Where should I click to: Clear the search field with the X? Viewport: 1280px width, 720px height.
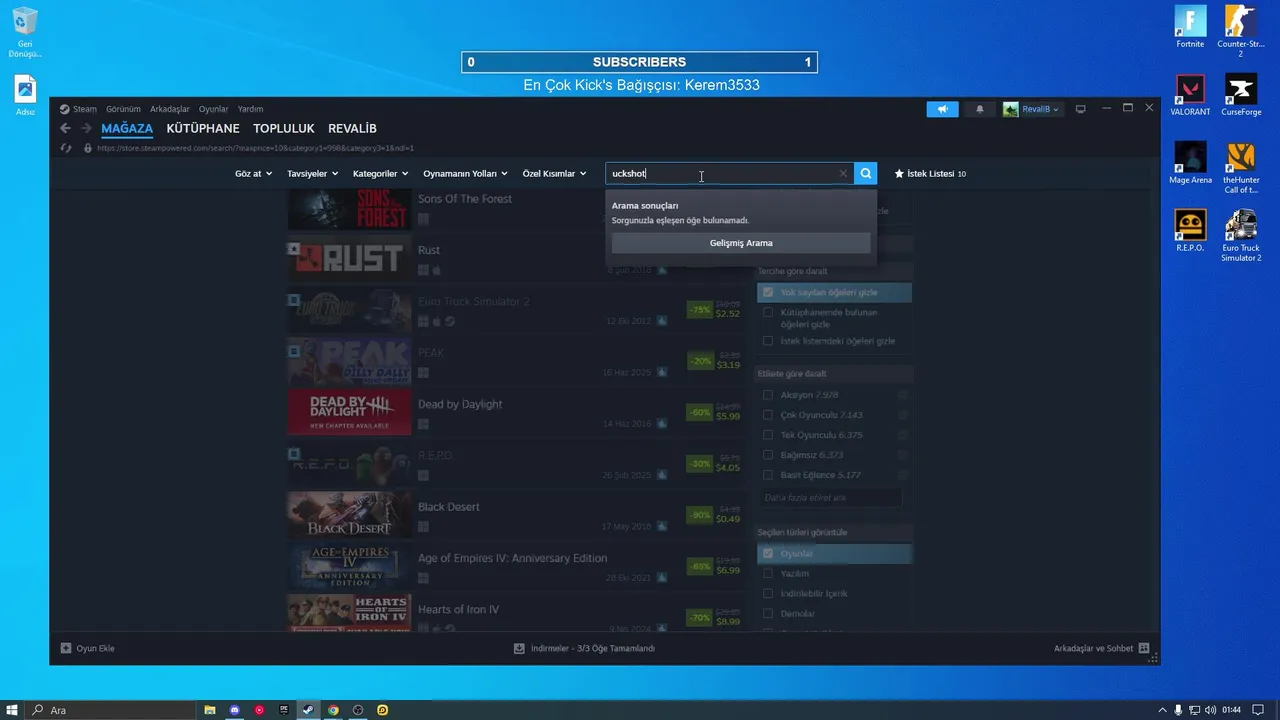tap(843, 173)
